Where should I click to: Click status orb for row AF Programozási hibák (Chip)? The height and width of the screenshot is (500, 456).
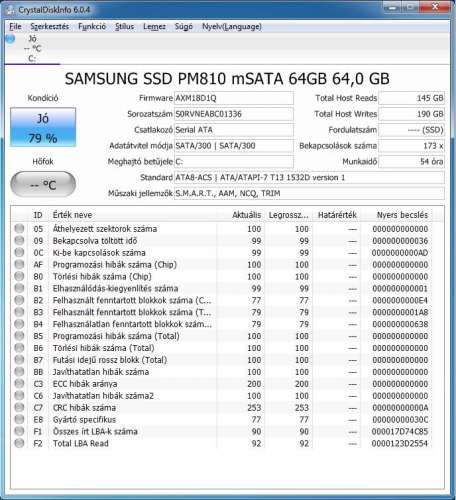tap(19, 264)
